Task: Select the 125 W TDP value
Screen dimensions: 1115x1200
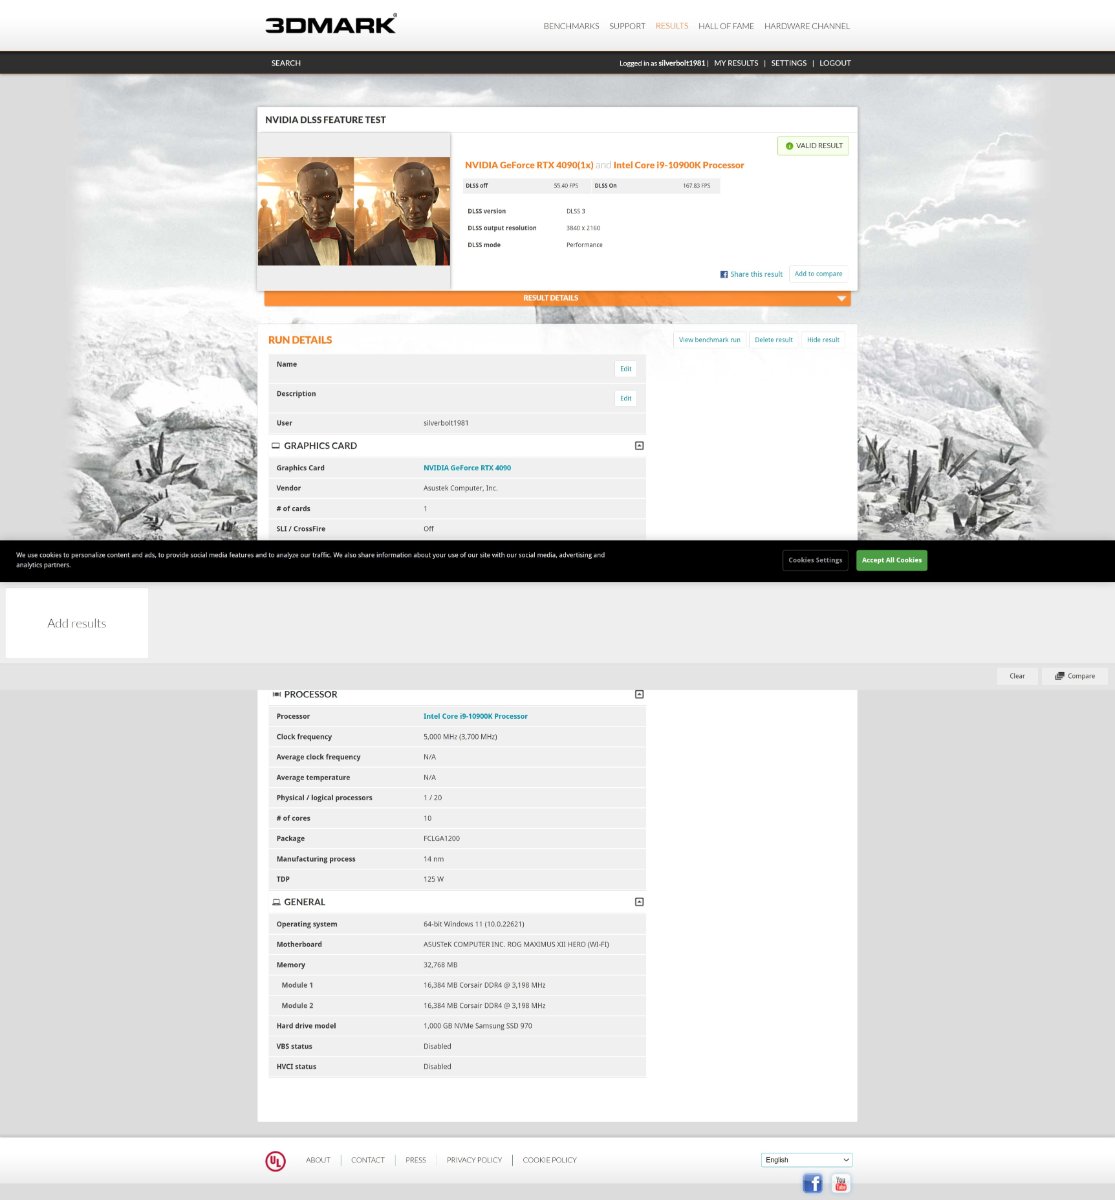Action: [434, 879]
